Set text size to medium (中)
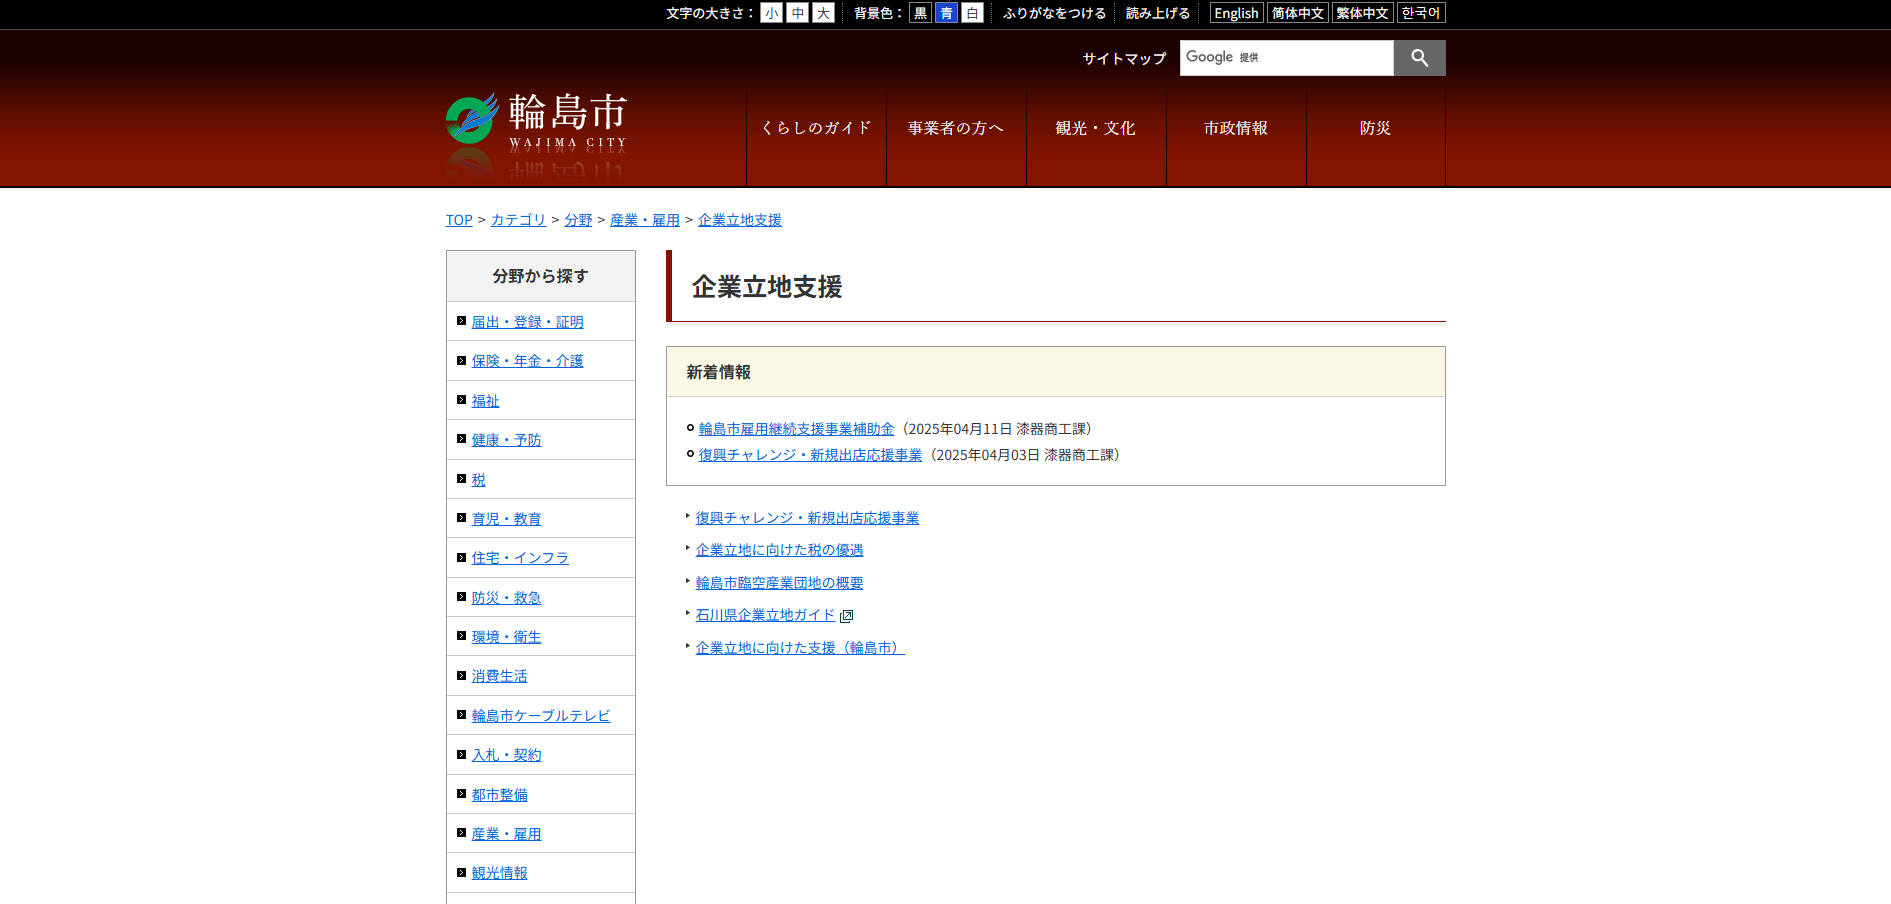Viewport: 1891px width, 904px height. point(797,13)
